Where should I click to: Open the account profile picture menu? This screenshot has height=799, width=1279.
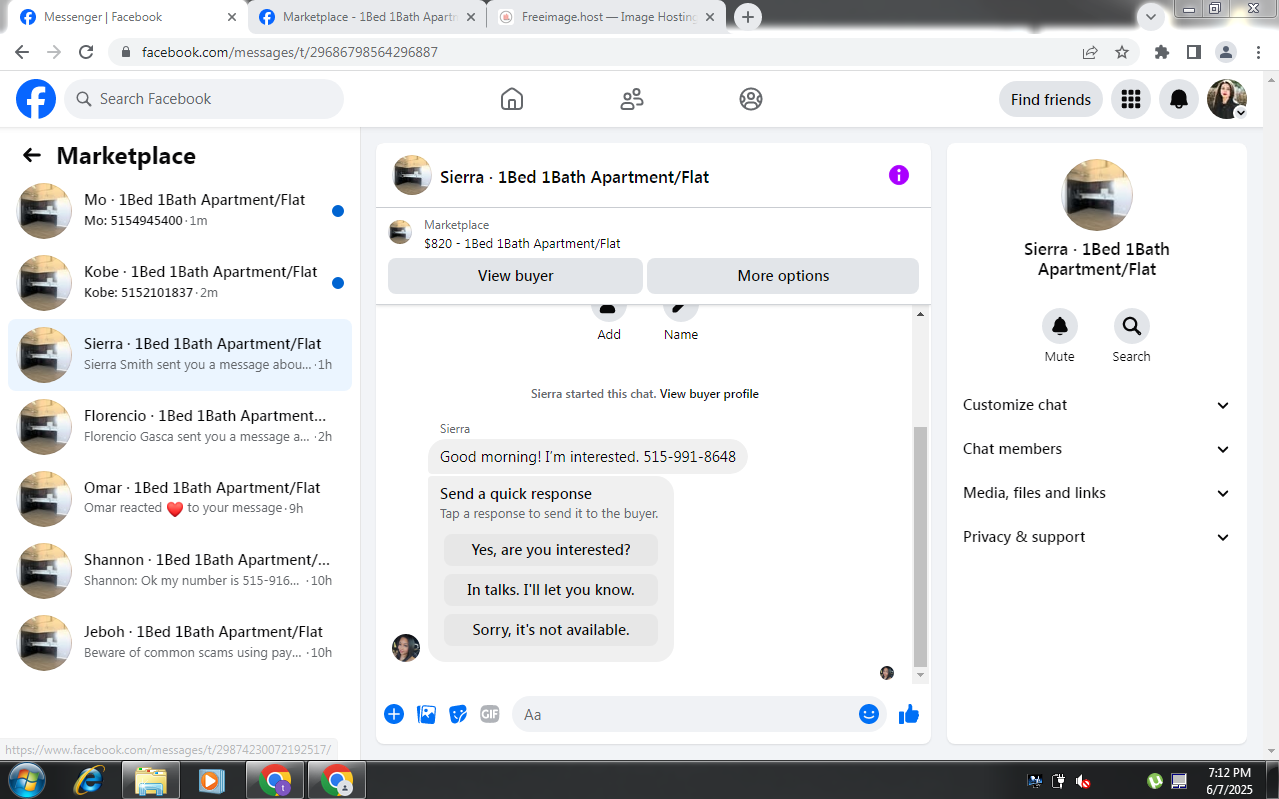click(1227, 99)
